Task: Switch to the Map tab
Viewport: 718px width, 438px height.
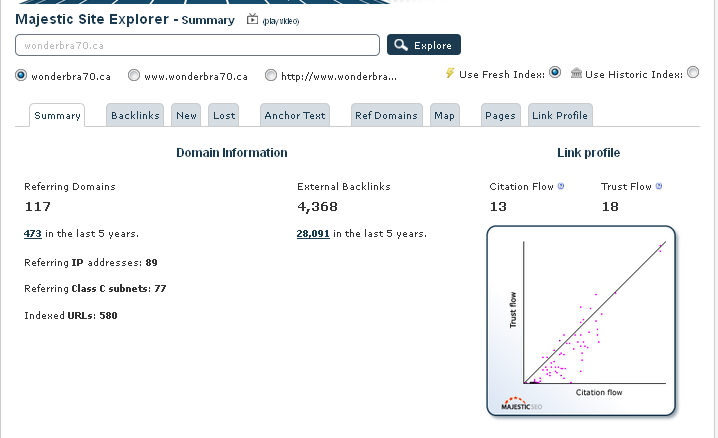Action: click(x=445, y=115)
